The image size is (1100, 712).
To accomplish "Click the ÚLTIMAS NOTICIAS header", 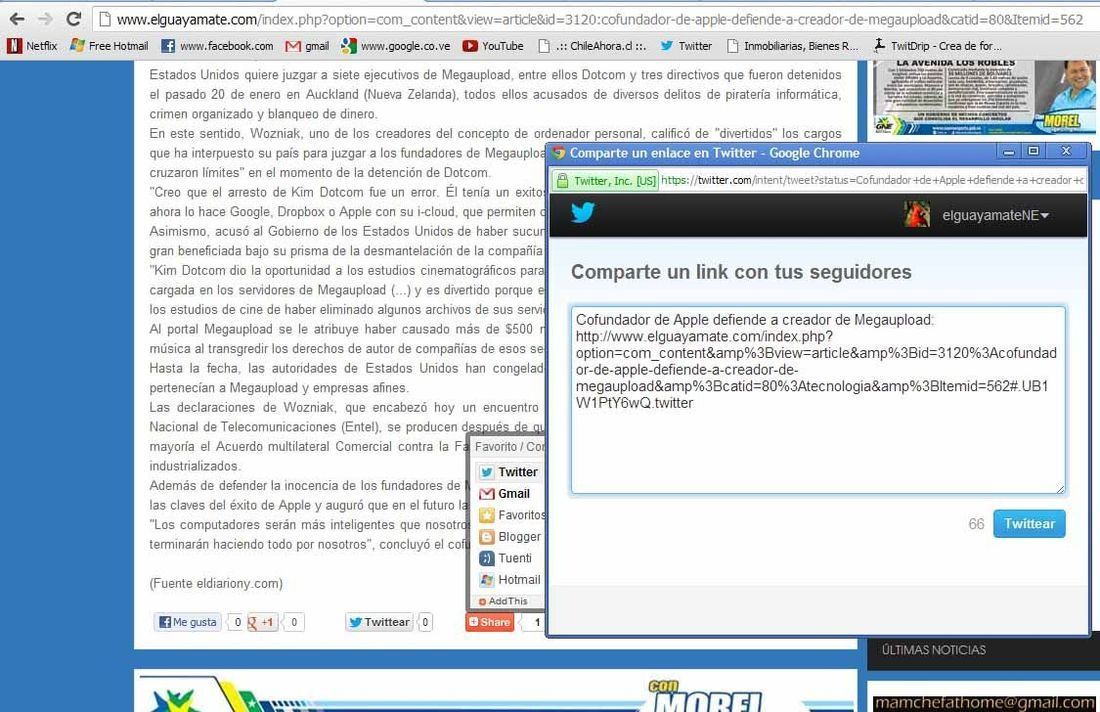I will click(934, 650).
